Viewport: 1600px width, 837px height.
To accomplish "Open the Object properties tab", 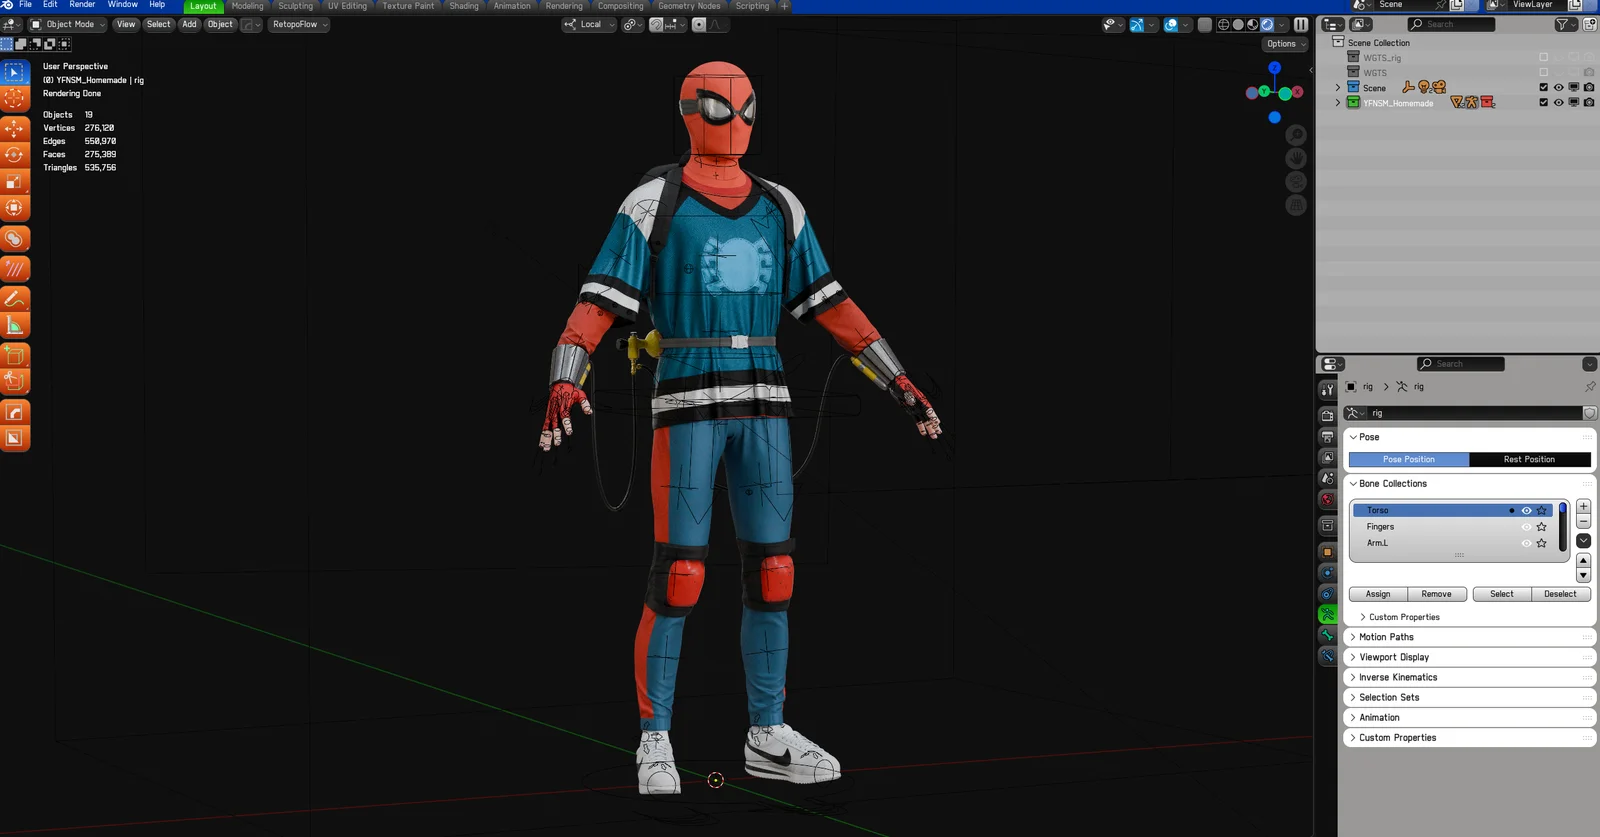I will click(x=1327, y=552).
